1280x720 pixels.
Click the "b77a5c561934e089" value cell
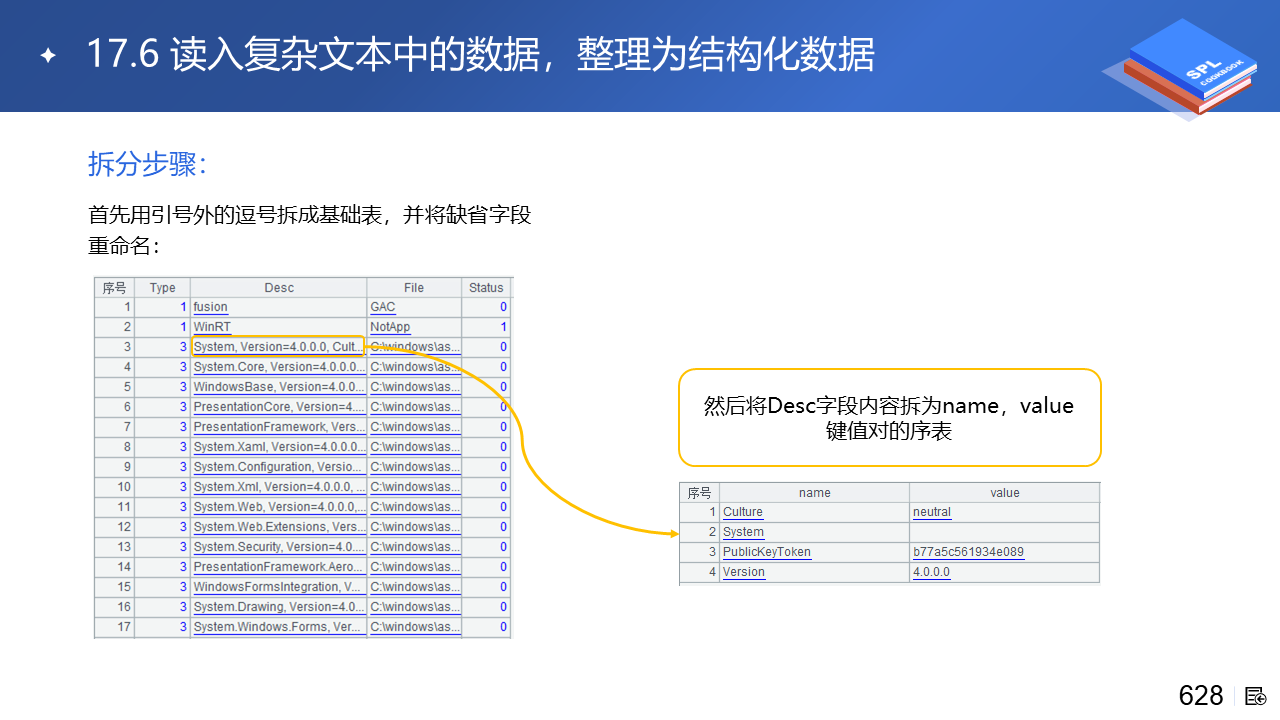coord(1005,552)
